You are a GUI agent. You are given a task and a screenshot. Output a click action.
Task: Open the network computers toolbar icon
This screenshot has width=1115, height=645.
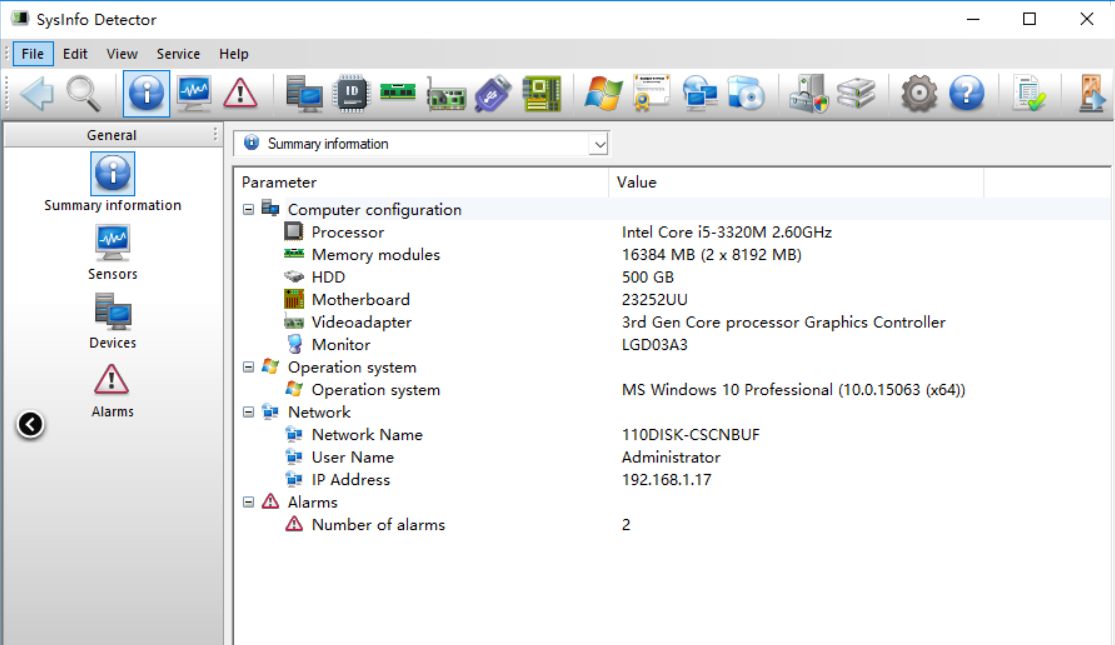700,93
